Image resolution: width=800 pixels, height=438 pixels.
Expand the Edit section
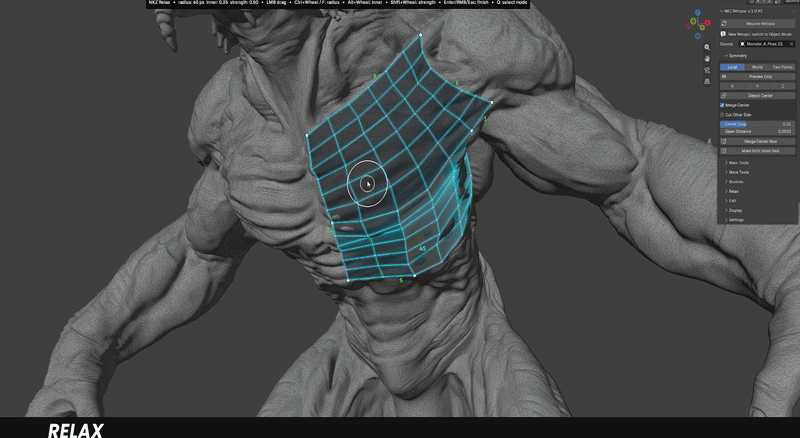[731, 201]
